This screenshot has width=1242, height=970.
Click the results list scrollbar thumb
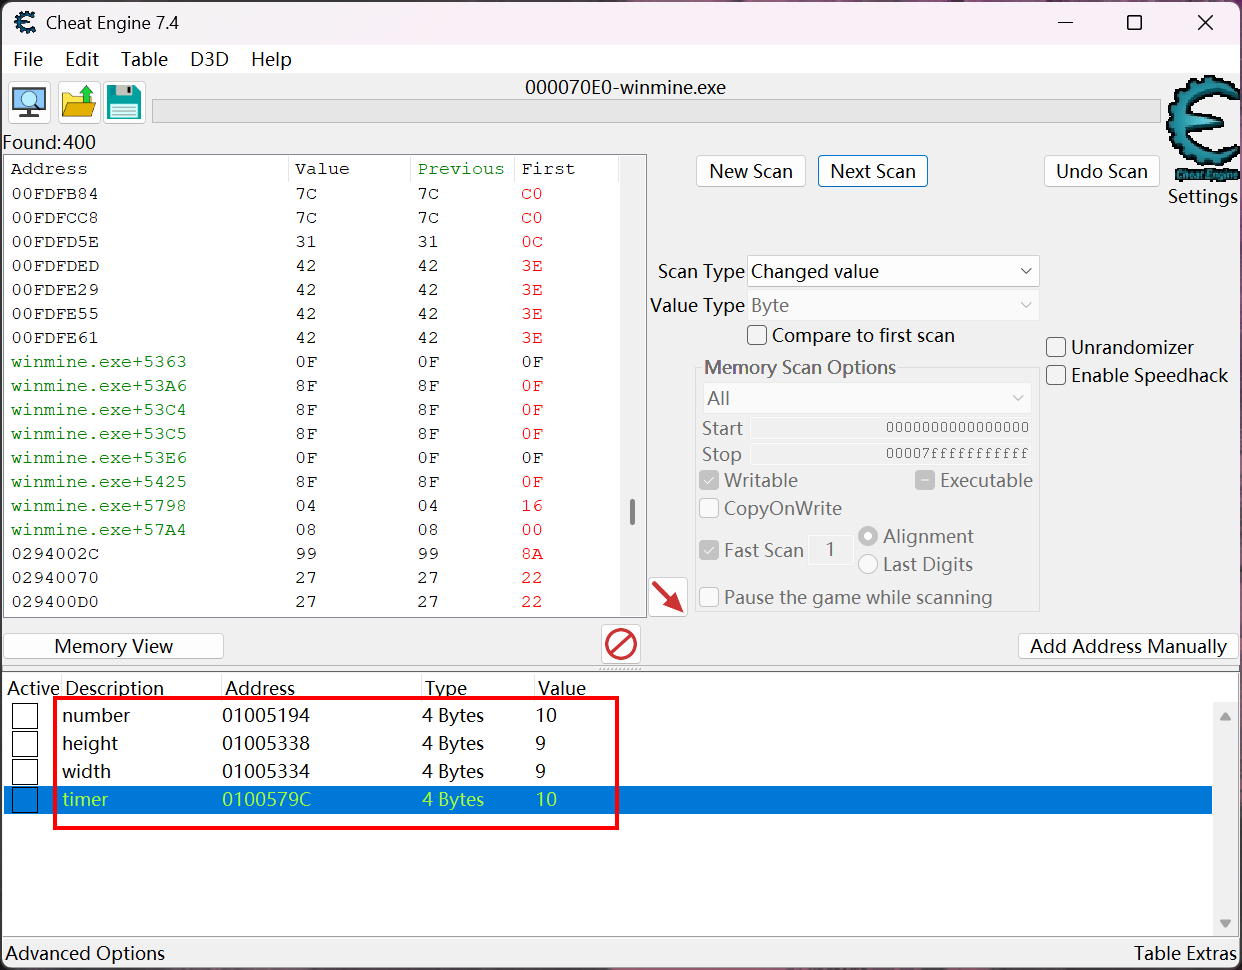632,512
